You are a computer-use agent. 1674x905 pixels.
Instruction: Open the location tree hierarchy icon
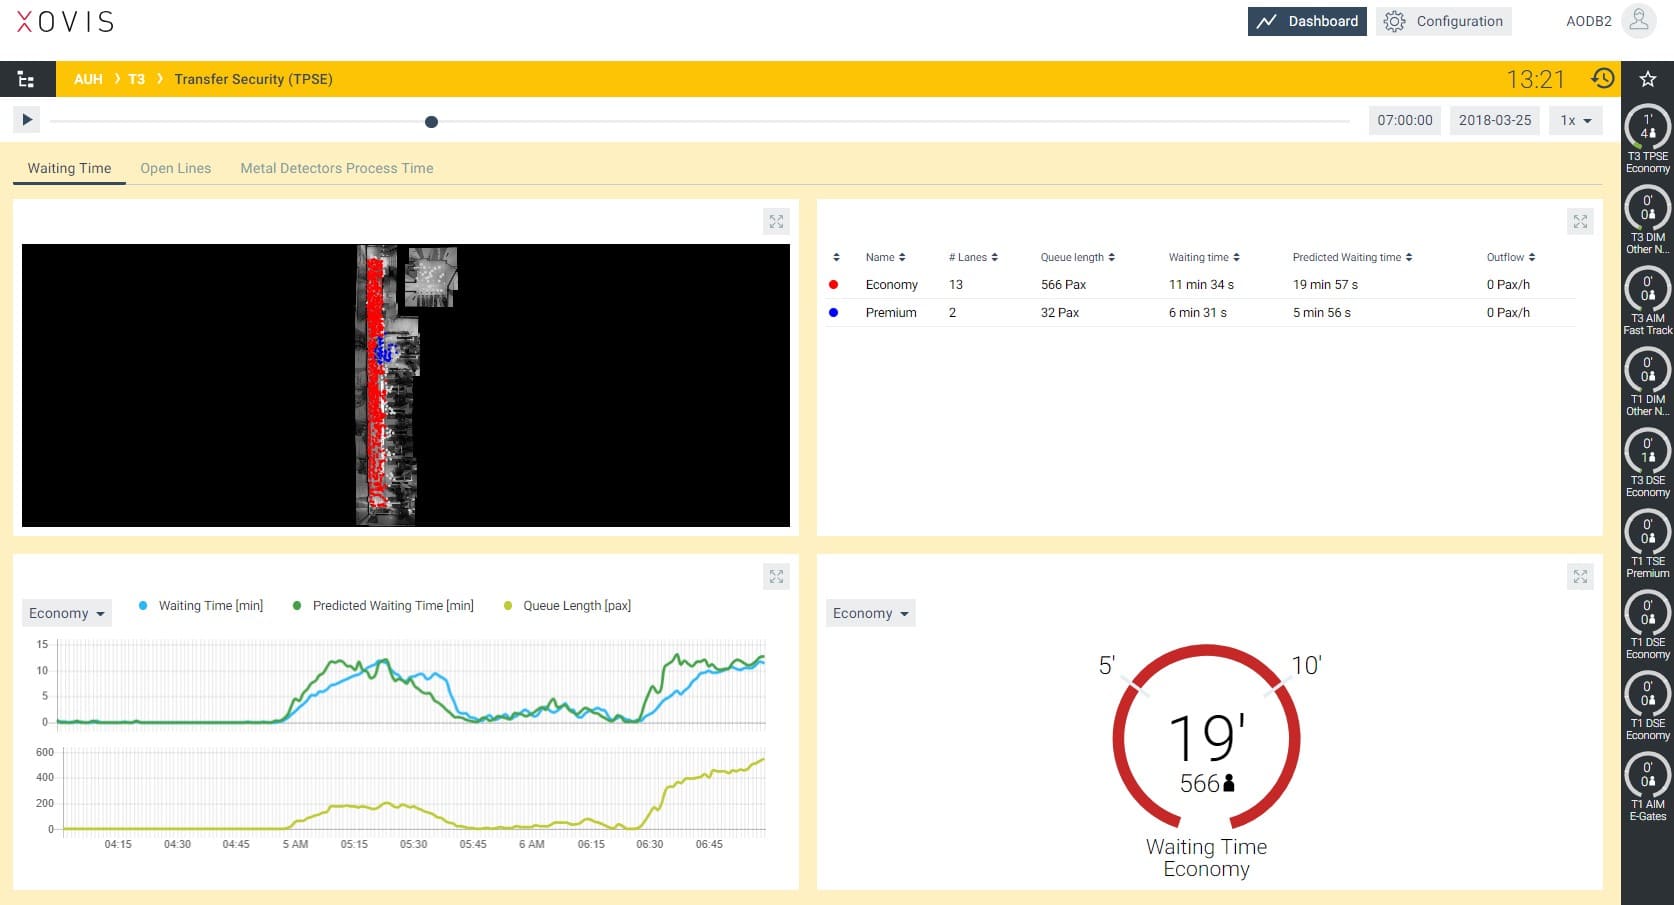tap(27, 80)
